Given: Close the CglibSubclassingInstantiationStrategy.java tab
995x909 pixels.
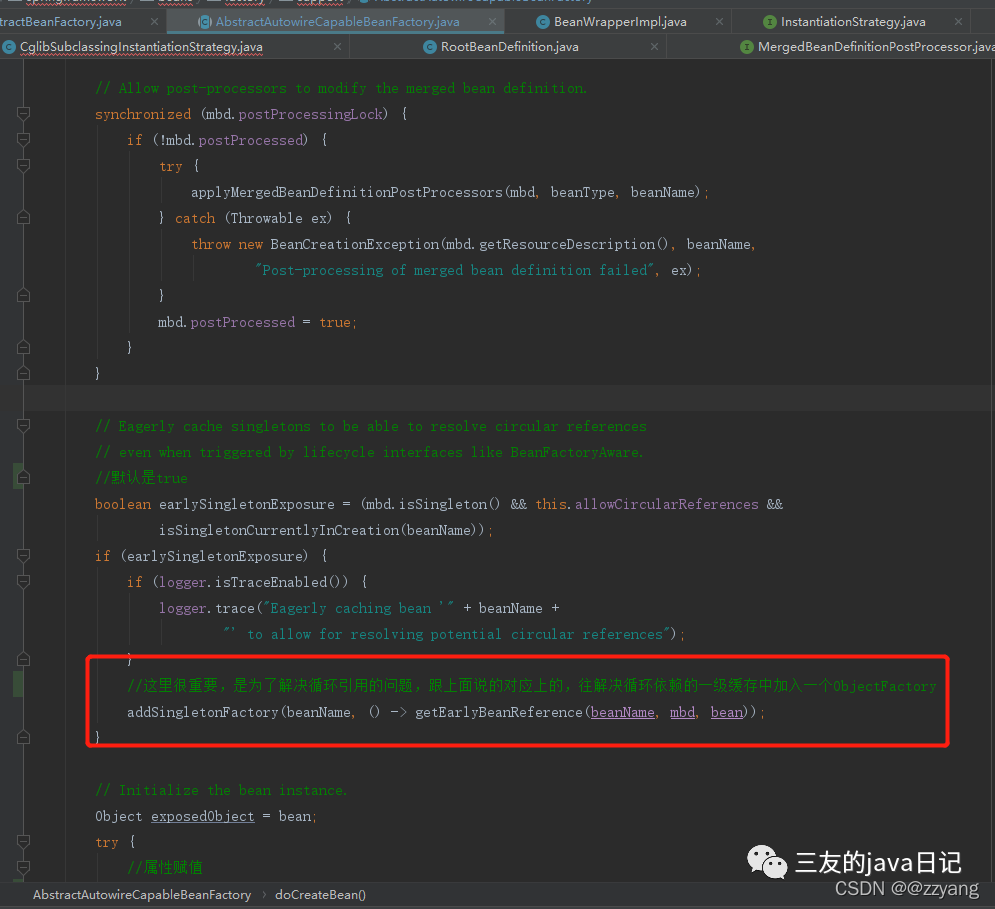Looking at the screenshot, I should point(338,46).
